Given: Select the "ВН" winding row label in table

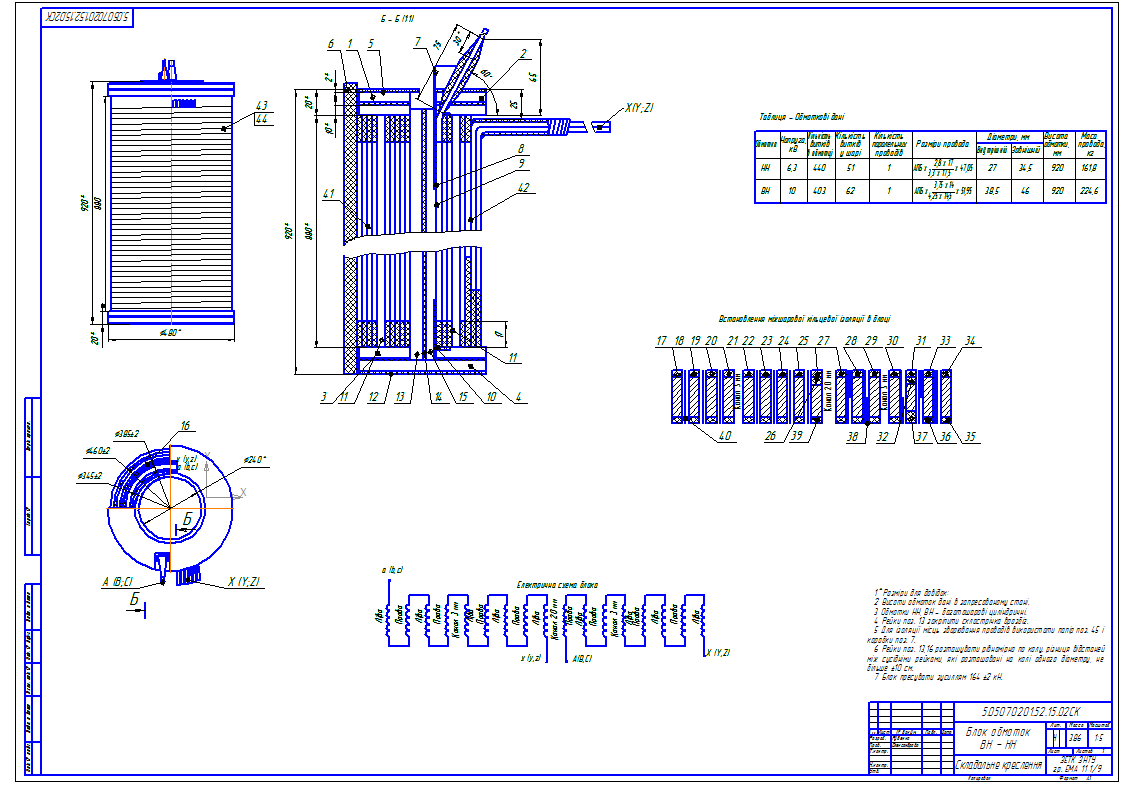Looking at the screenshot, I should (x=766, y=191).
